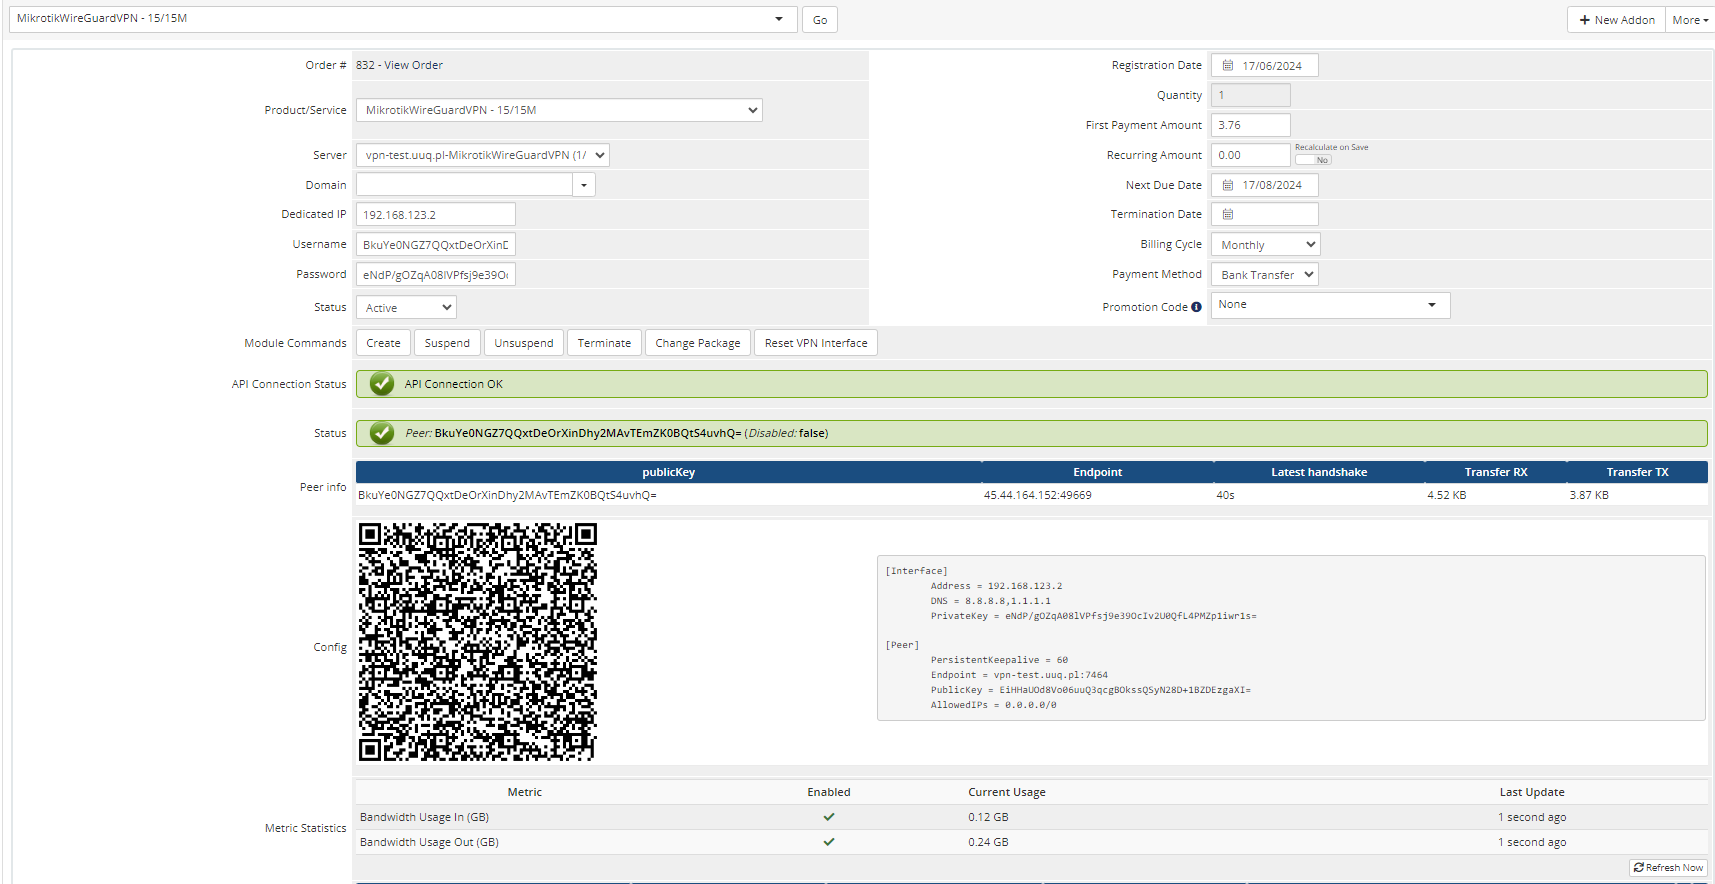Image resolution: width=1715 pixels, height=884 pixels.
Task: Open the Status Active dropdown
Action: coord(406,308)
